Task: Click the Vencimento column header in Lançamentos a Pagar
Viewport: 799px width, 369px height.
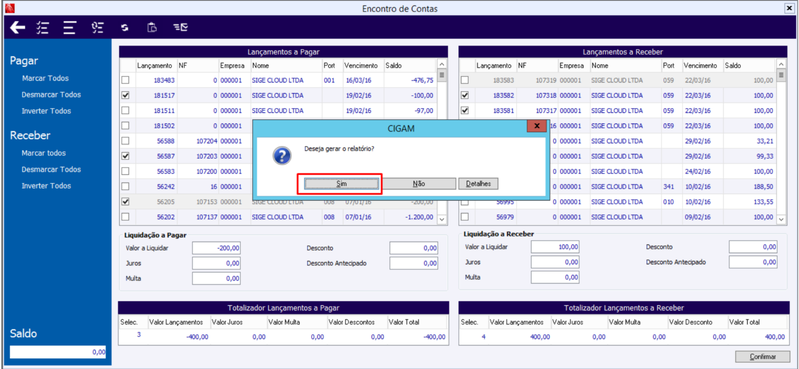Action: 363,66
